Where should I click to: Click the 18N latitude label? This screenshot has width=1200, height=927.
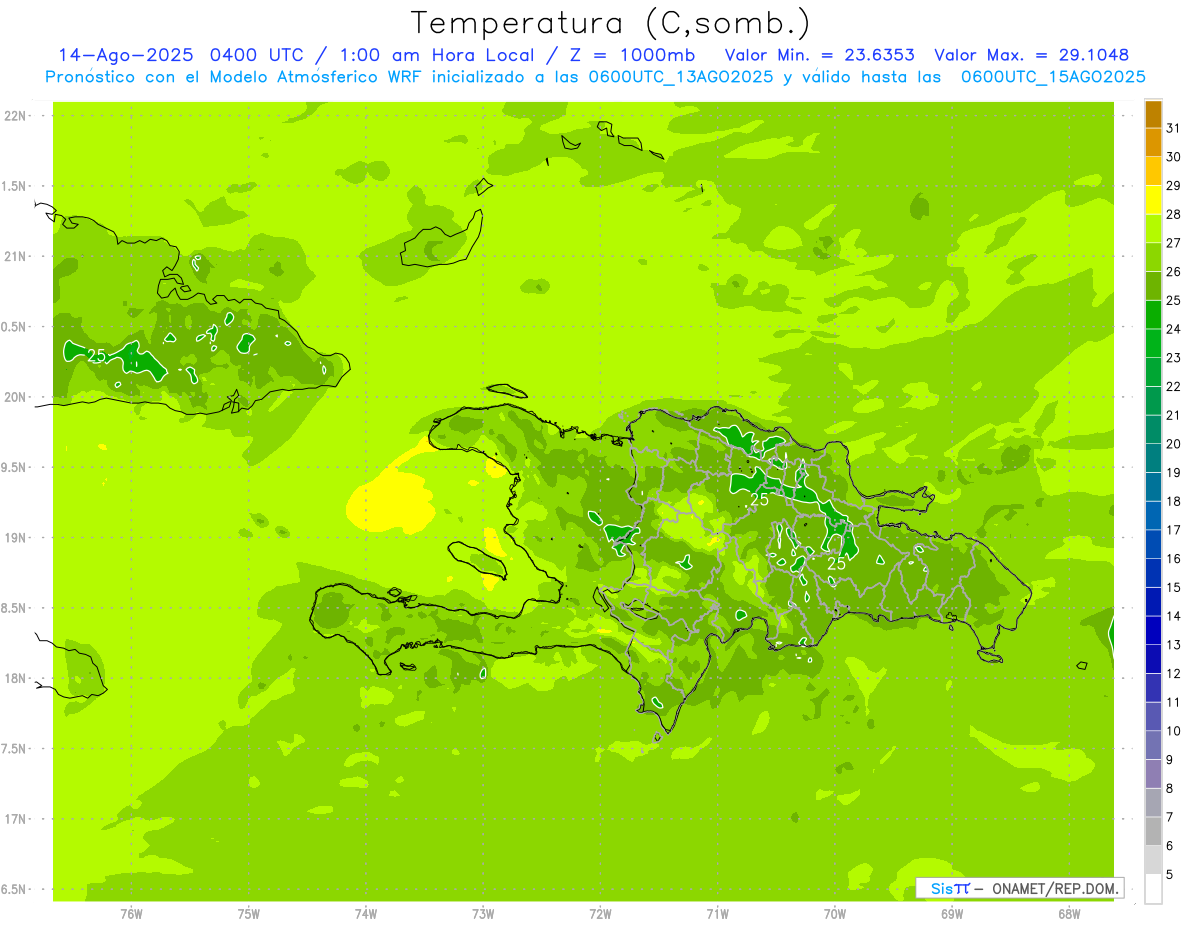(x=15, y=679)
